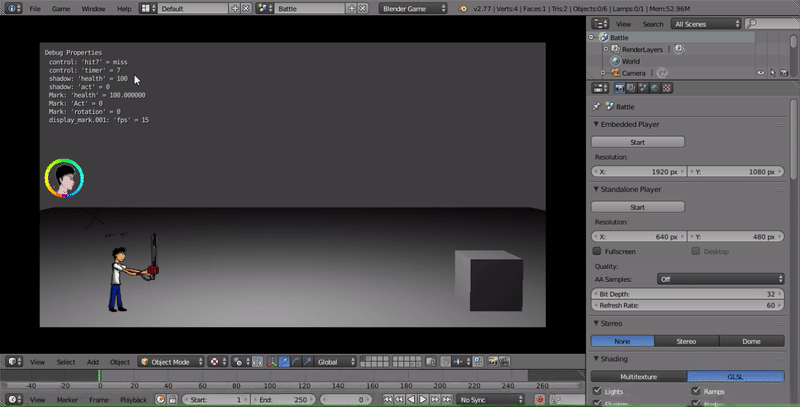Screen dimensions: 800x407
Task: Open the Scene properties tab icon
Action: (x=643, y=88)
